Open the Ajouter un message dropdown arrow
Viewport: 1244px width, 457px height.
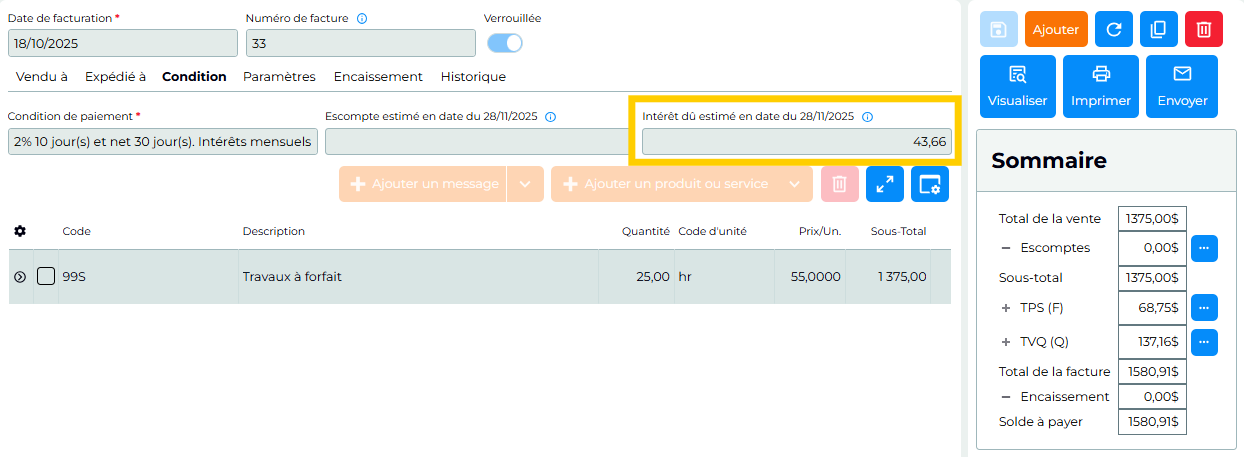[x=526, y=184]
